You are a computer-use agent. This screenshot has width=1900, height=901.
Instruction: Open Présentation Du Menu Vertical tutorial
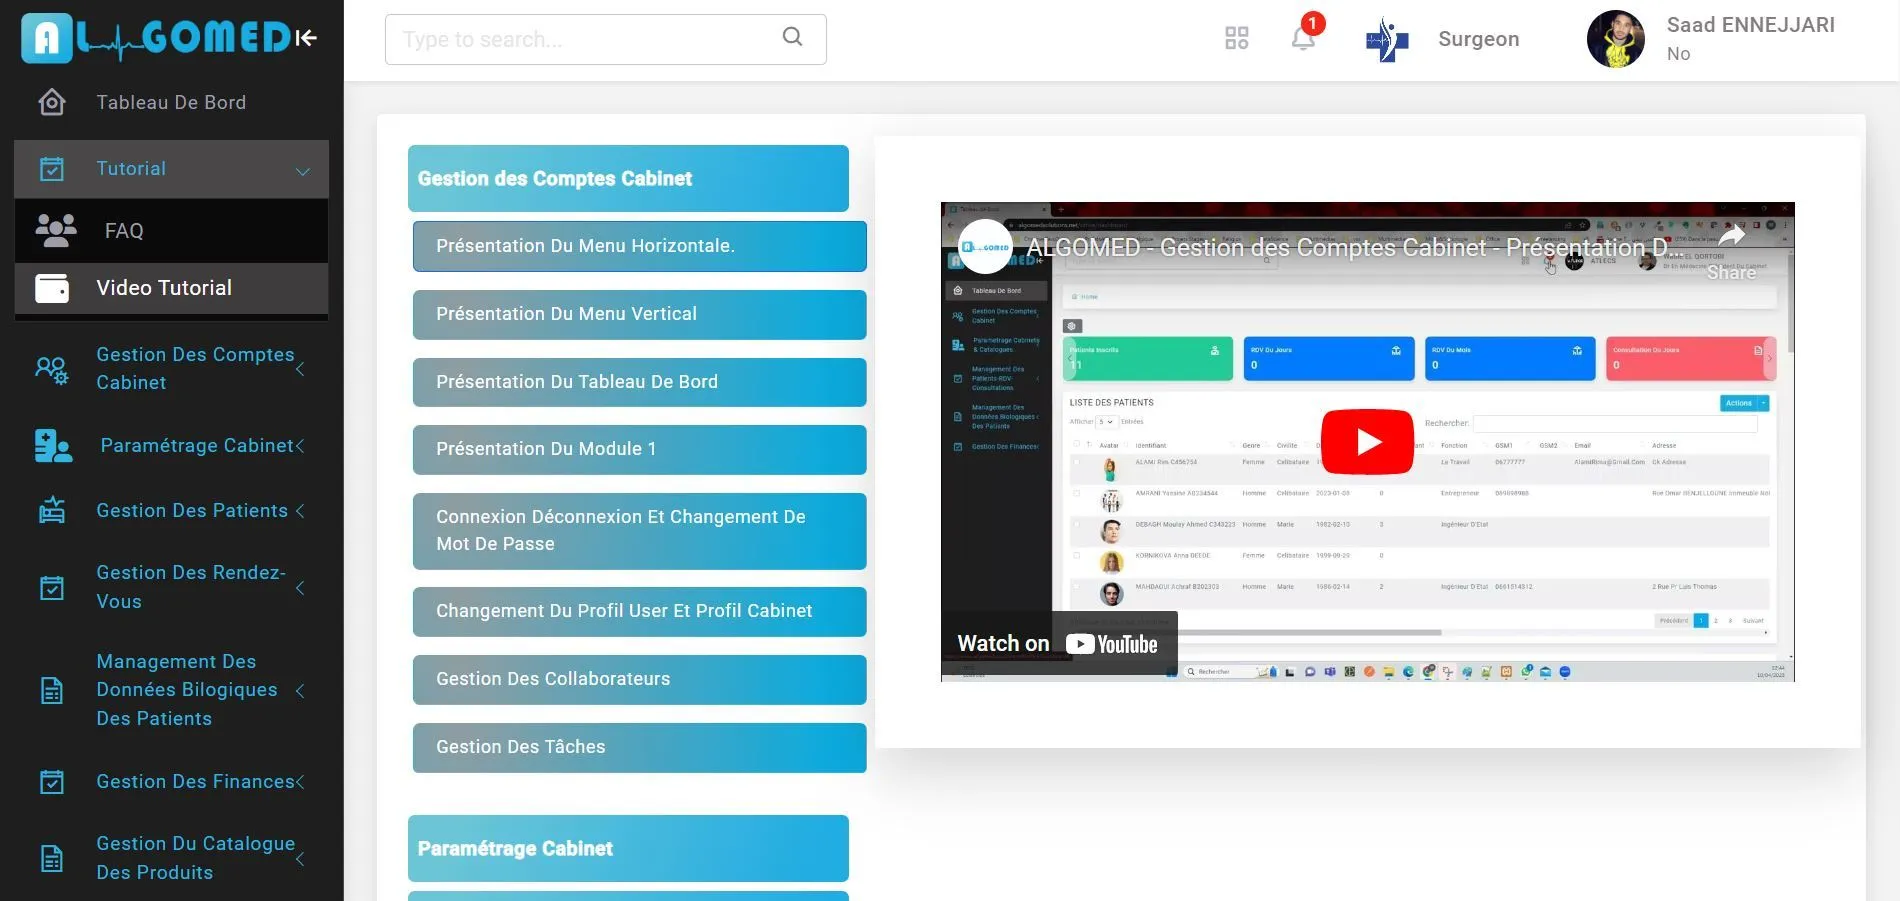[639, 314]
